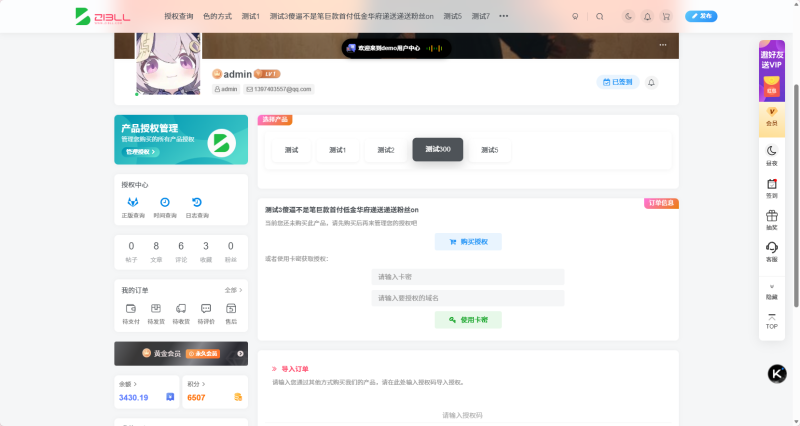Open the banner three-dots options

663,45
